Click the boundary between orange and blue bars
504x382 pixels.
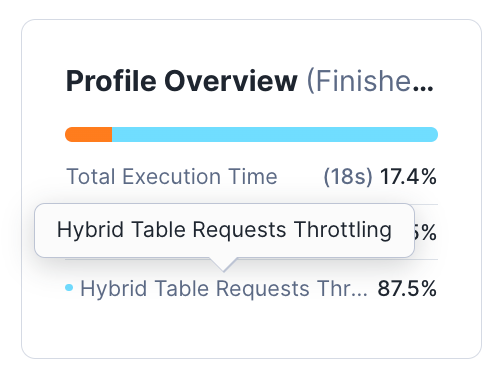pos(112,134)
